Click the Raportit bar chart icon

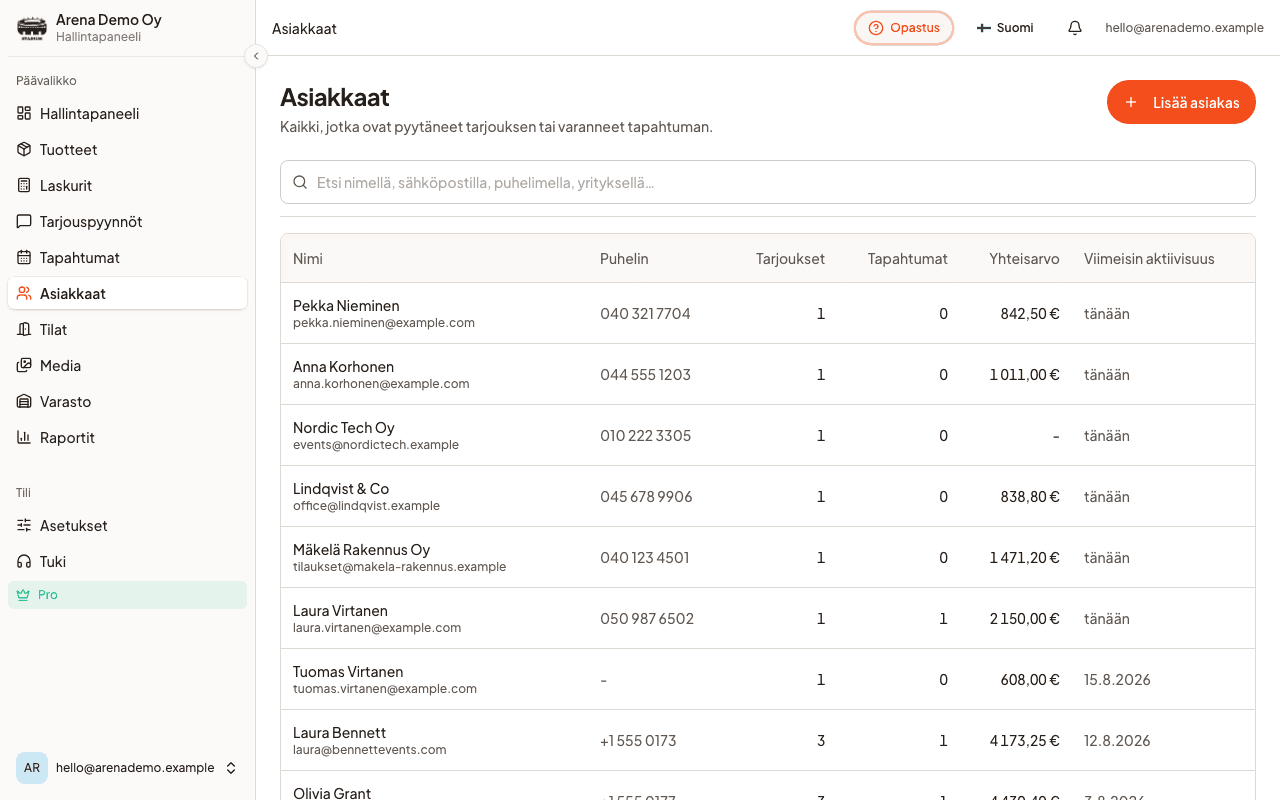tap(24, 438)
